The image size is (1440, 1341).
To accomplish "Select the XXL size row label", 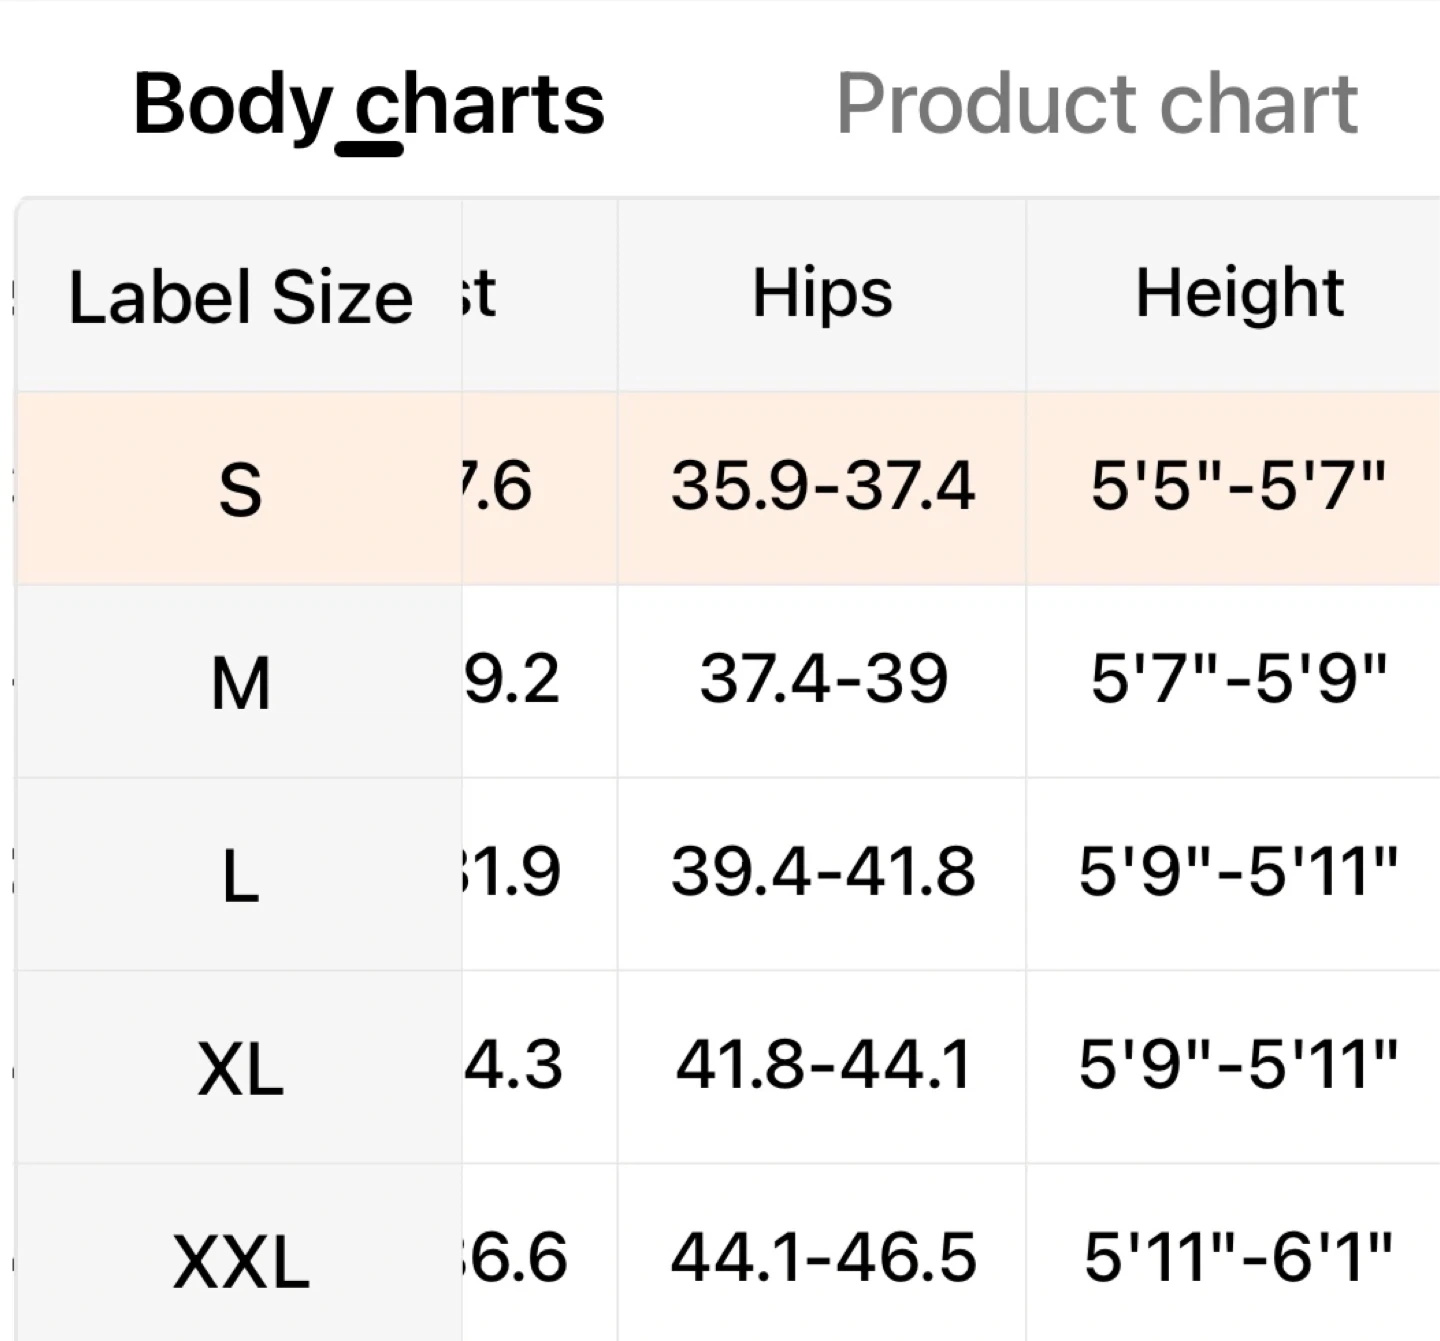I will pyautogui.click(x=240, y=1261).
